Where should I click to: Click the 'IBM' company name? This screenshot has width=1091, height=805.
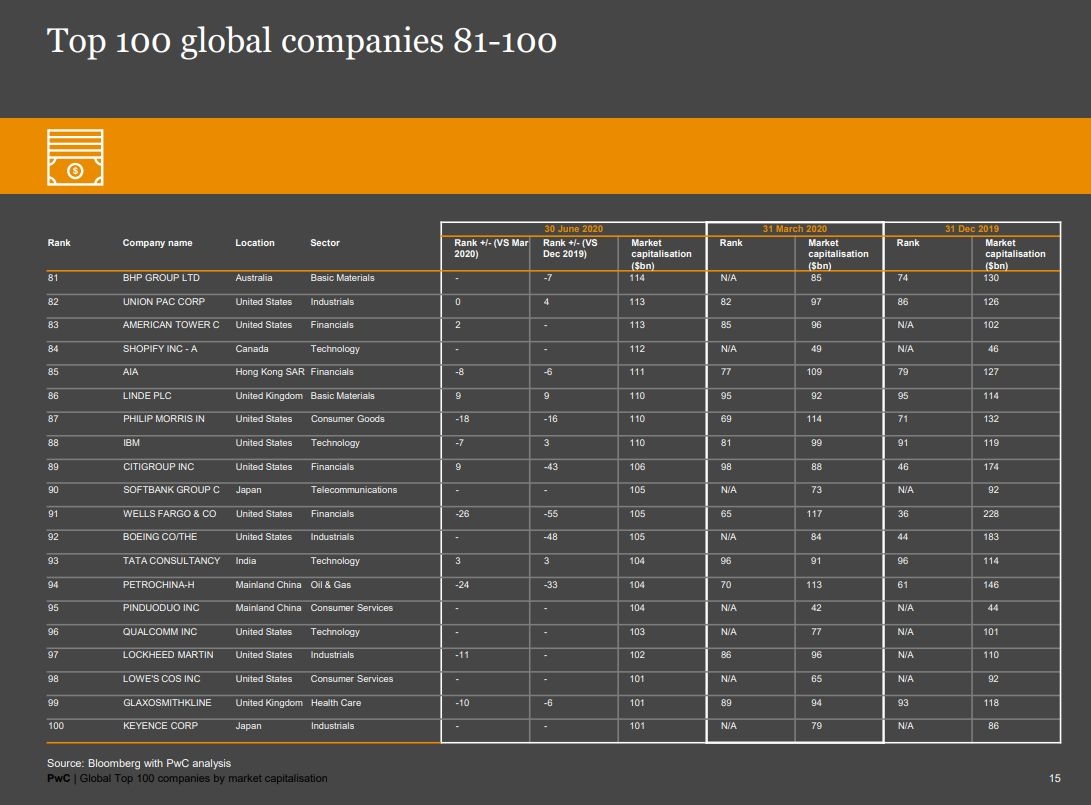point(132,443)
